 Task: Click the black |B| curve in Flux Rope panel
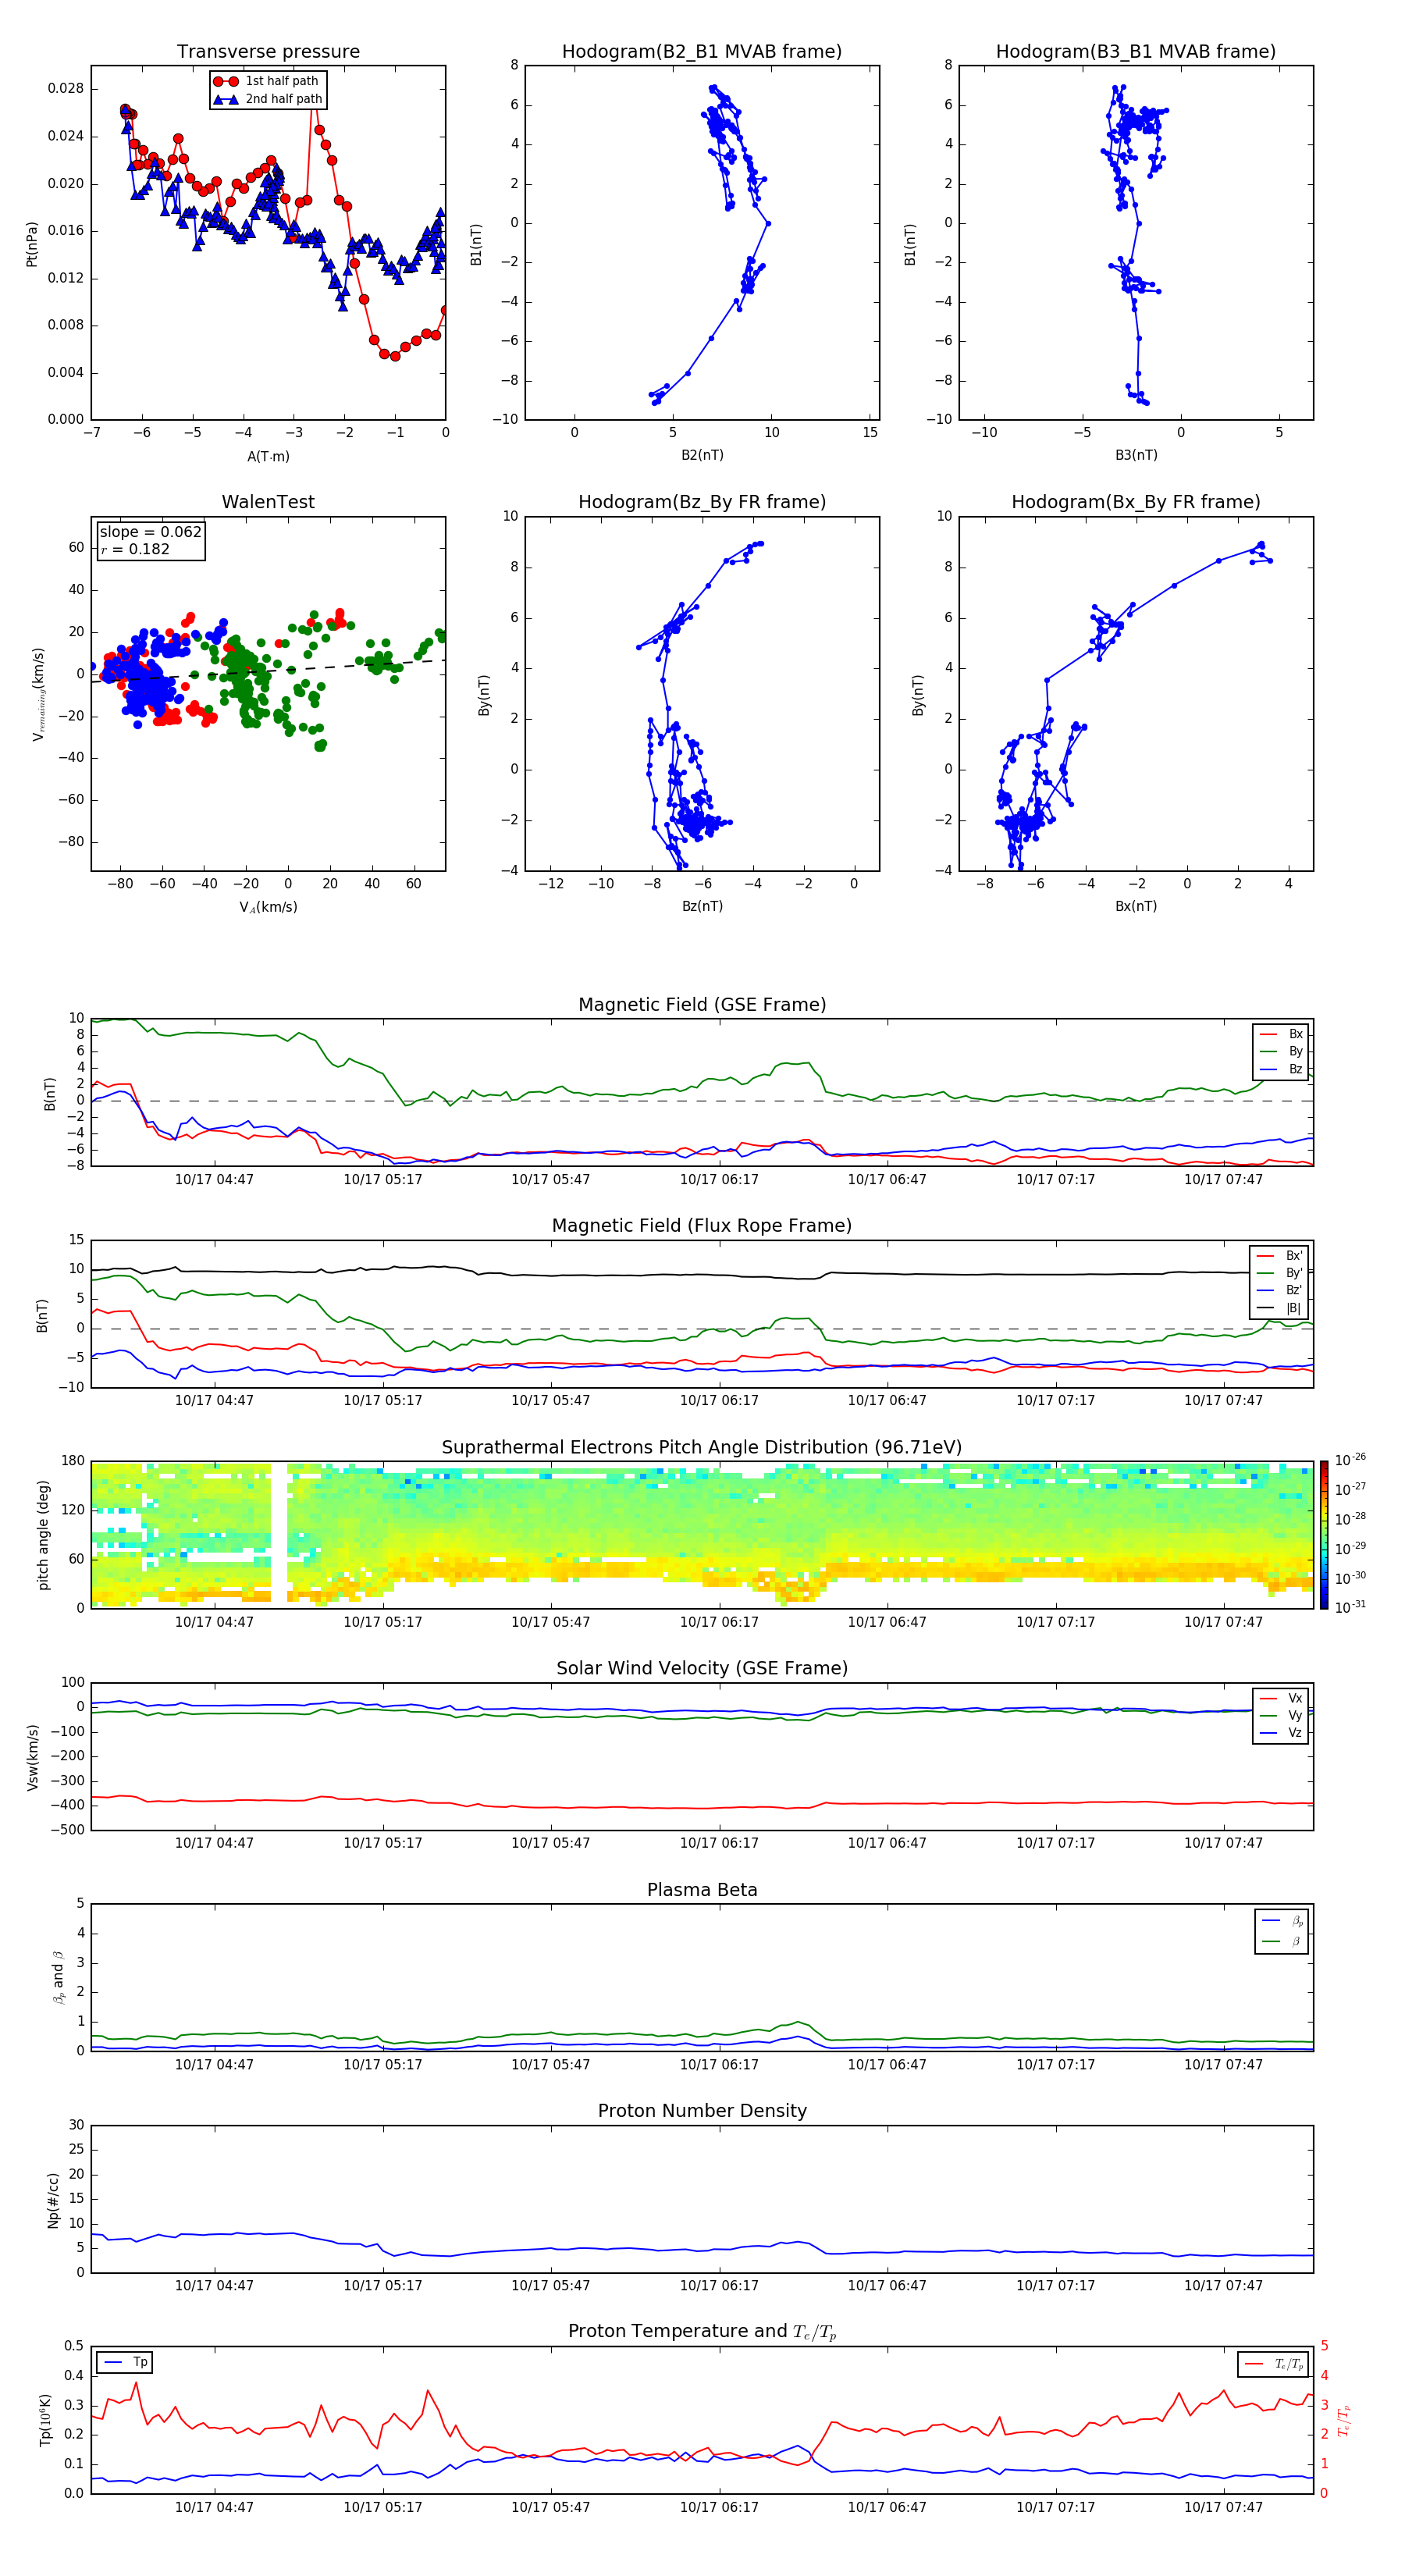[700, 1275]
